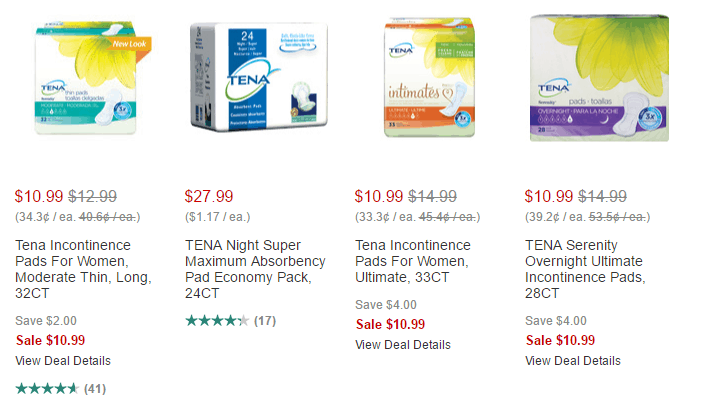Click the $10.99 price of Moderate Thin pads
This screenshot has height=420, width=706.
38,197
